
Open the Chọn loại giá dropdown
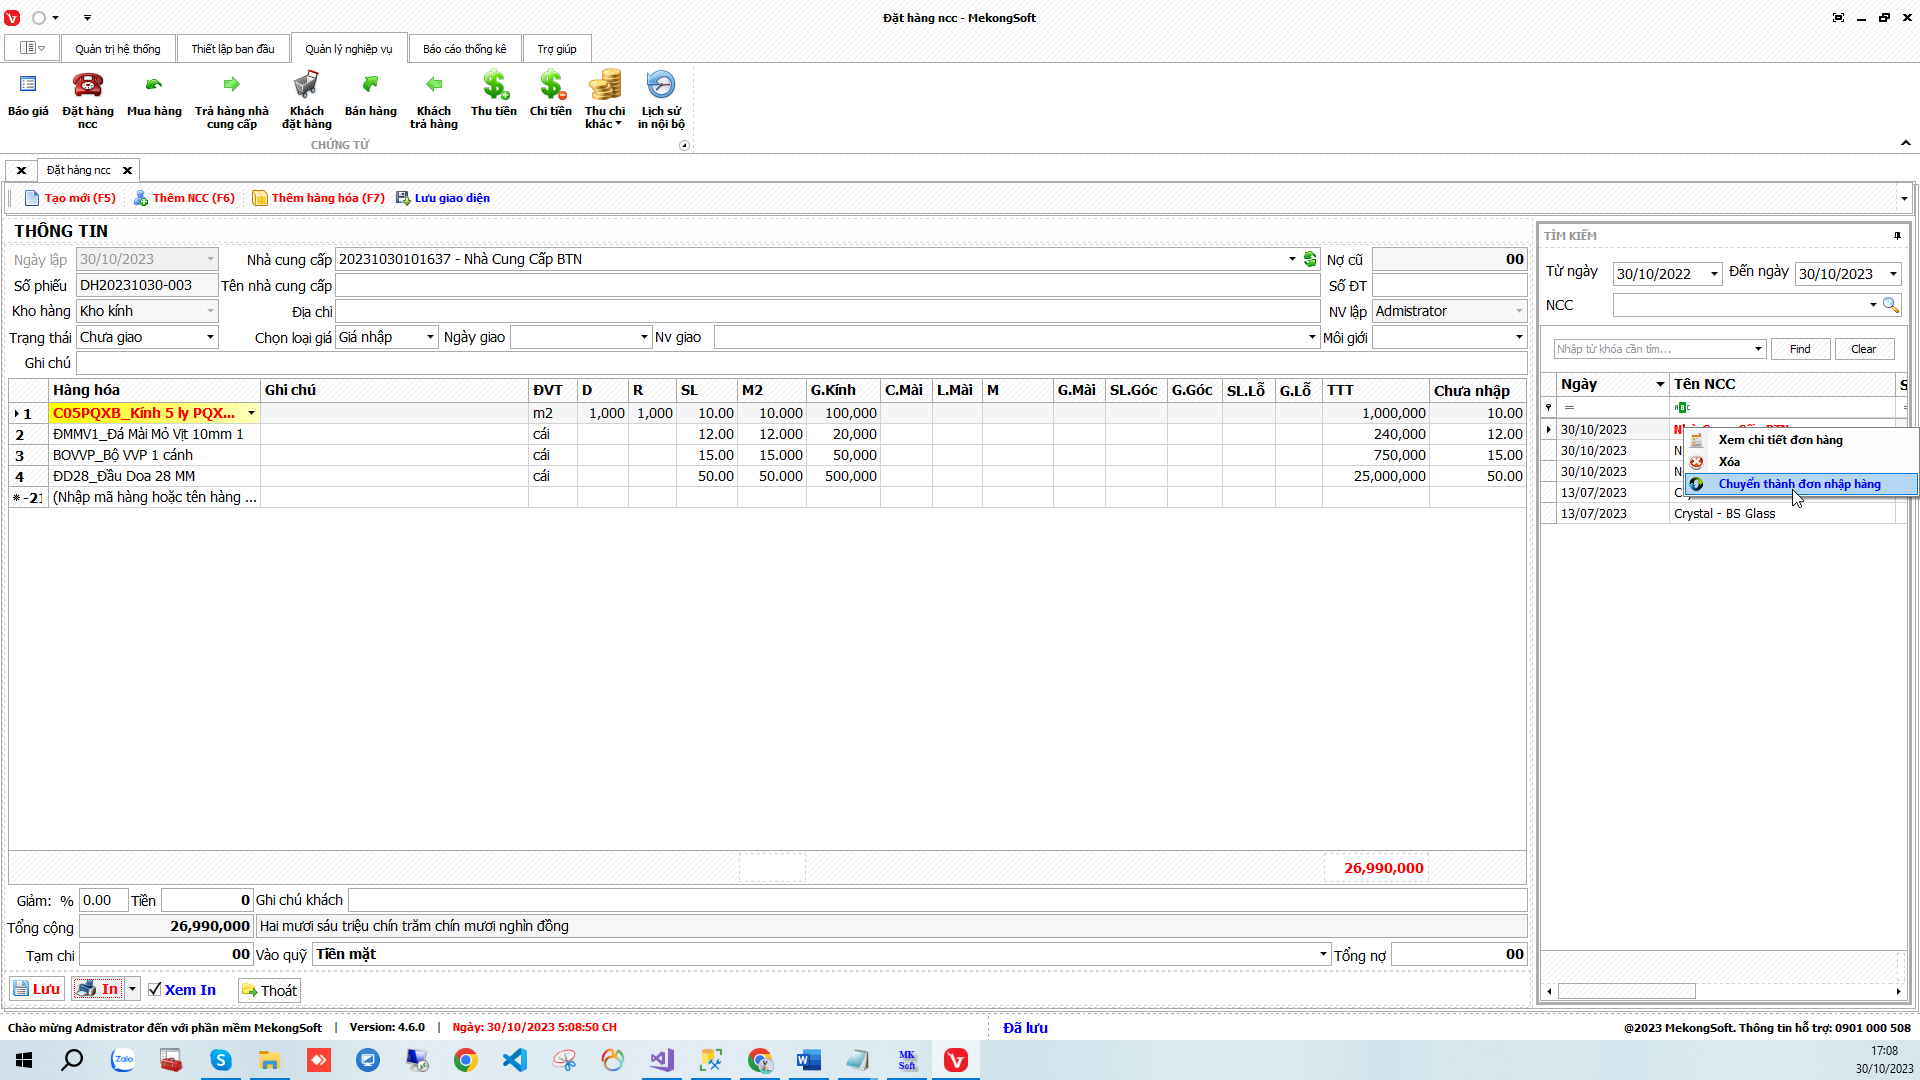coord(430,338)
